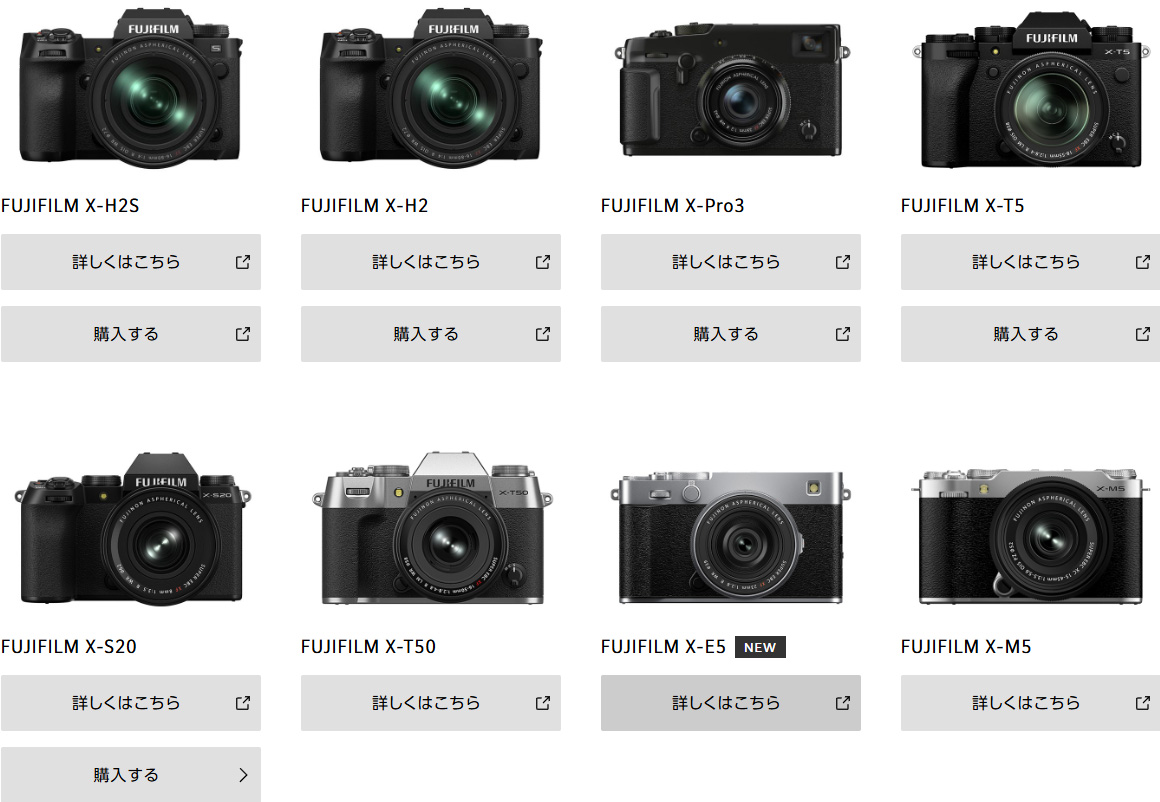Click the FUJIFILM X-E5 product title
This screenshot has height=802, width=1160.
tap(664, 647)
